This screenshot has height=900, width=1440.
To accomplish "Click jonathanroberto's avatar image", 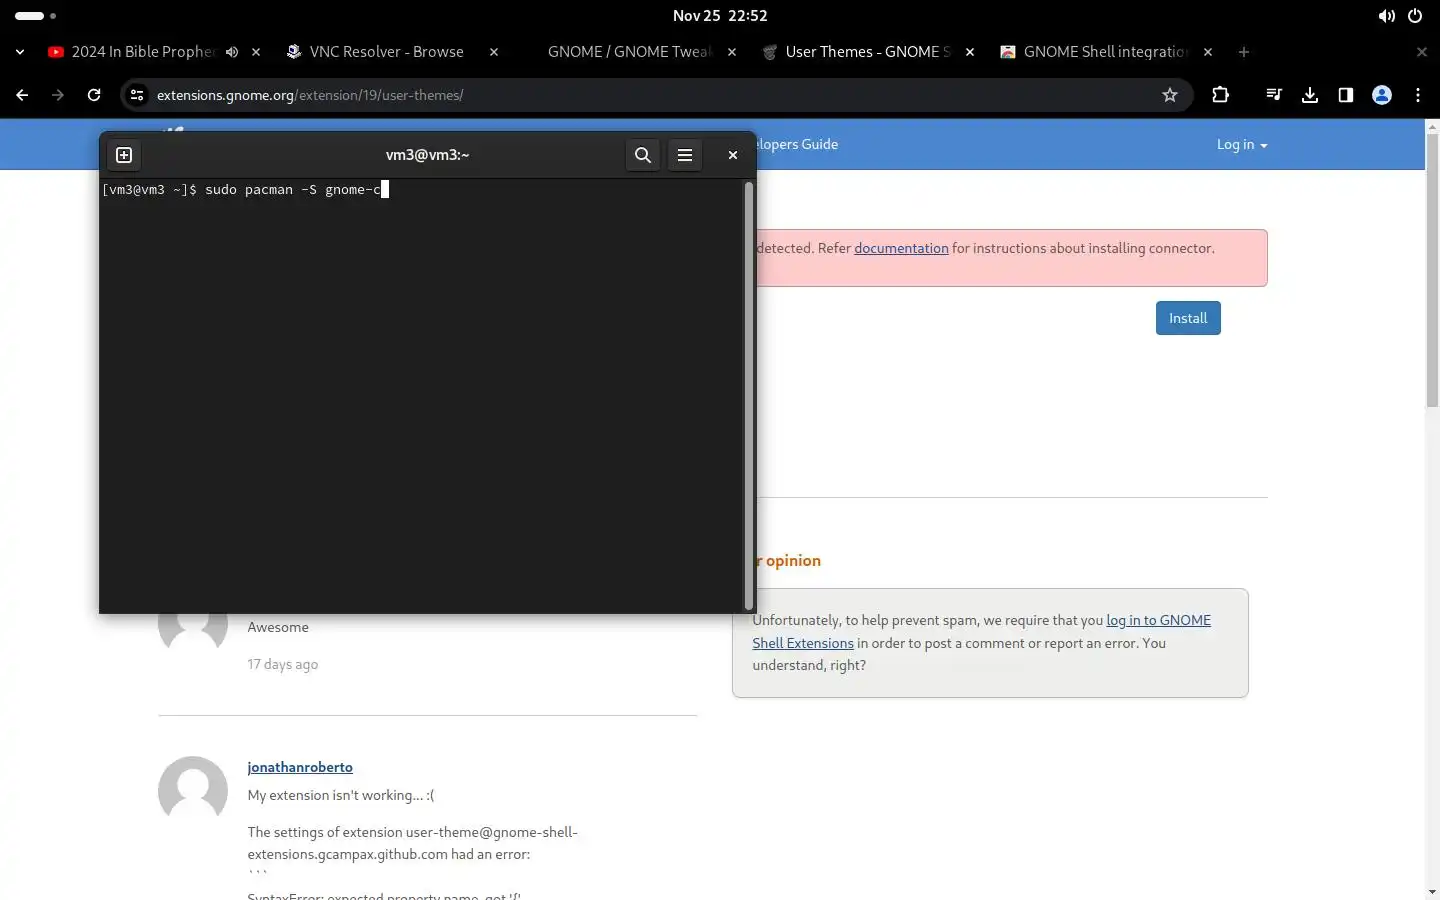I will [193, 791].
